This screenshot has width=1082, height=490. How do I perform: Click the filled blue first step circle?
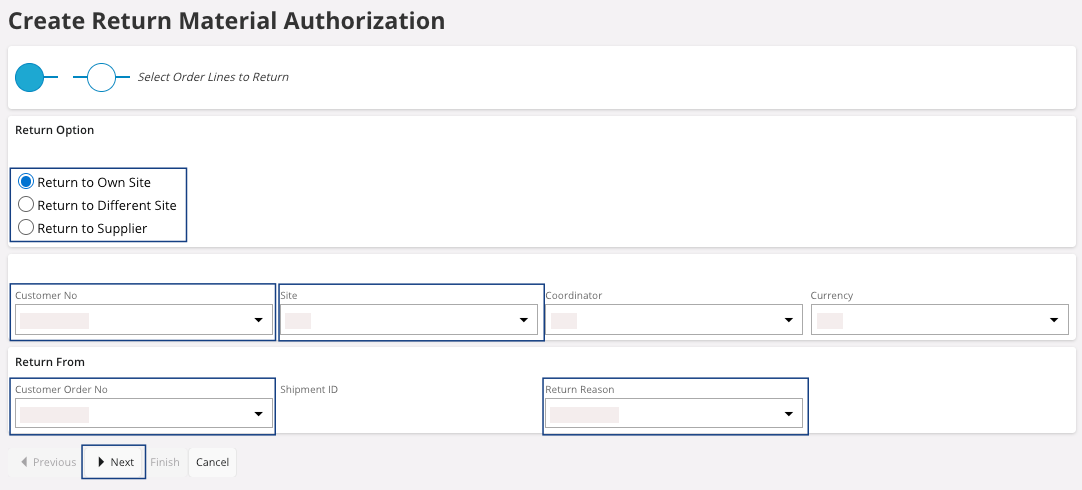pos(30,77)
